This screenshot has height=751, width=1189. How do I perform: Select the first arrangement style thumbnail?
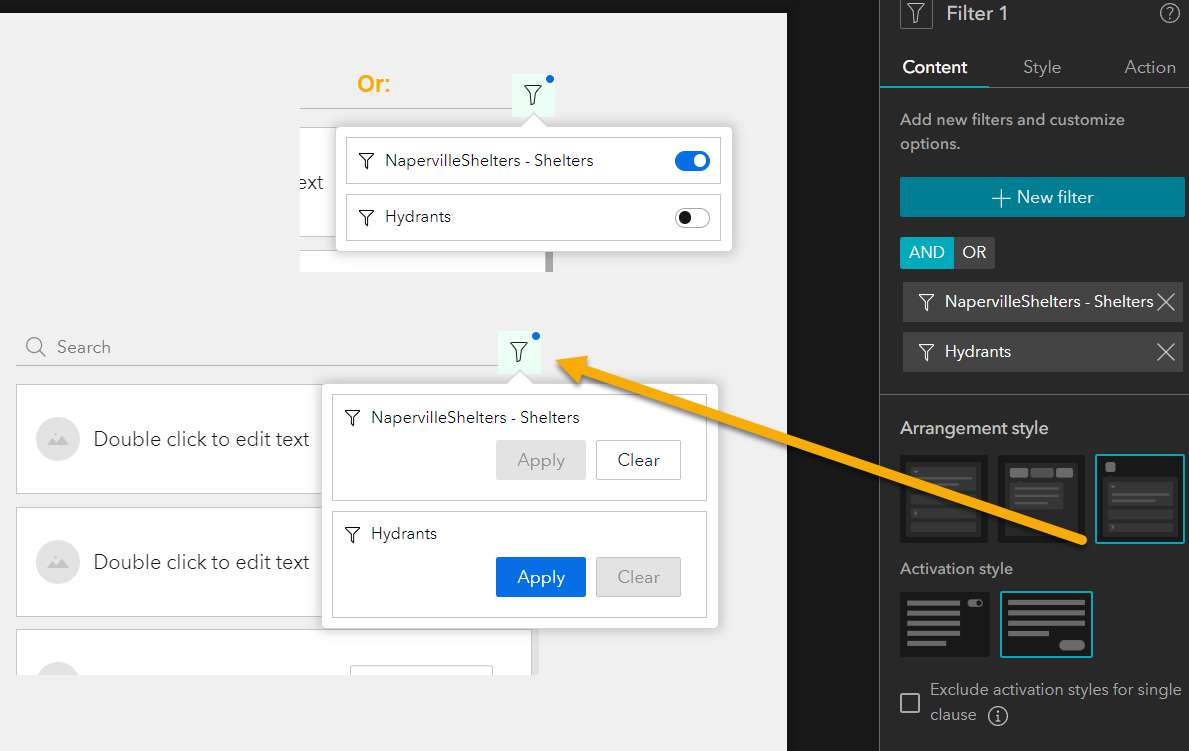(x=943, y=498)
